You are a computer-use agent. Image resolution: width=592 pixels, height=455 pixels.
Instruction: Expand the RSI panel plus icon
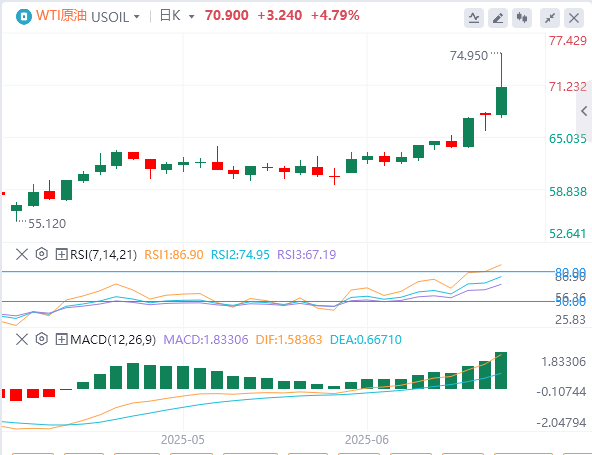[61, 254]
